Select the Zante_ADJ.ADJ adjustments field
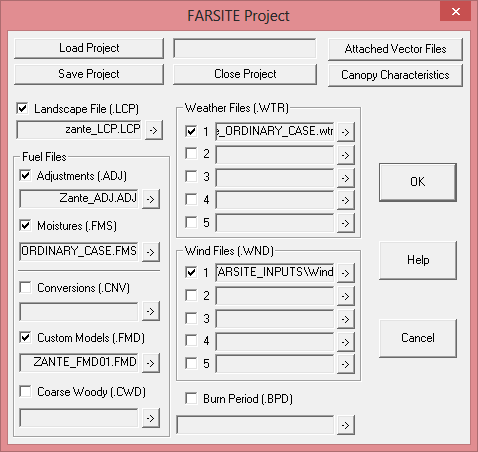Image resolution: width=478 pixels, height=452 pixels. click(x=79, y=198)
